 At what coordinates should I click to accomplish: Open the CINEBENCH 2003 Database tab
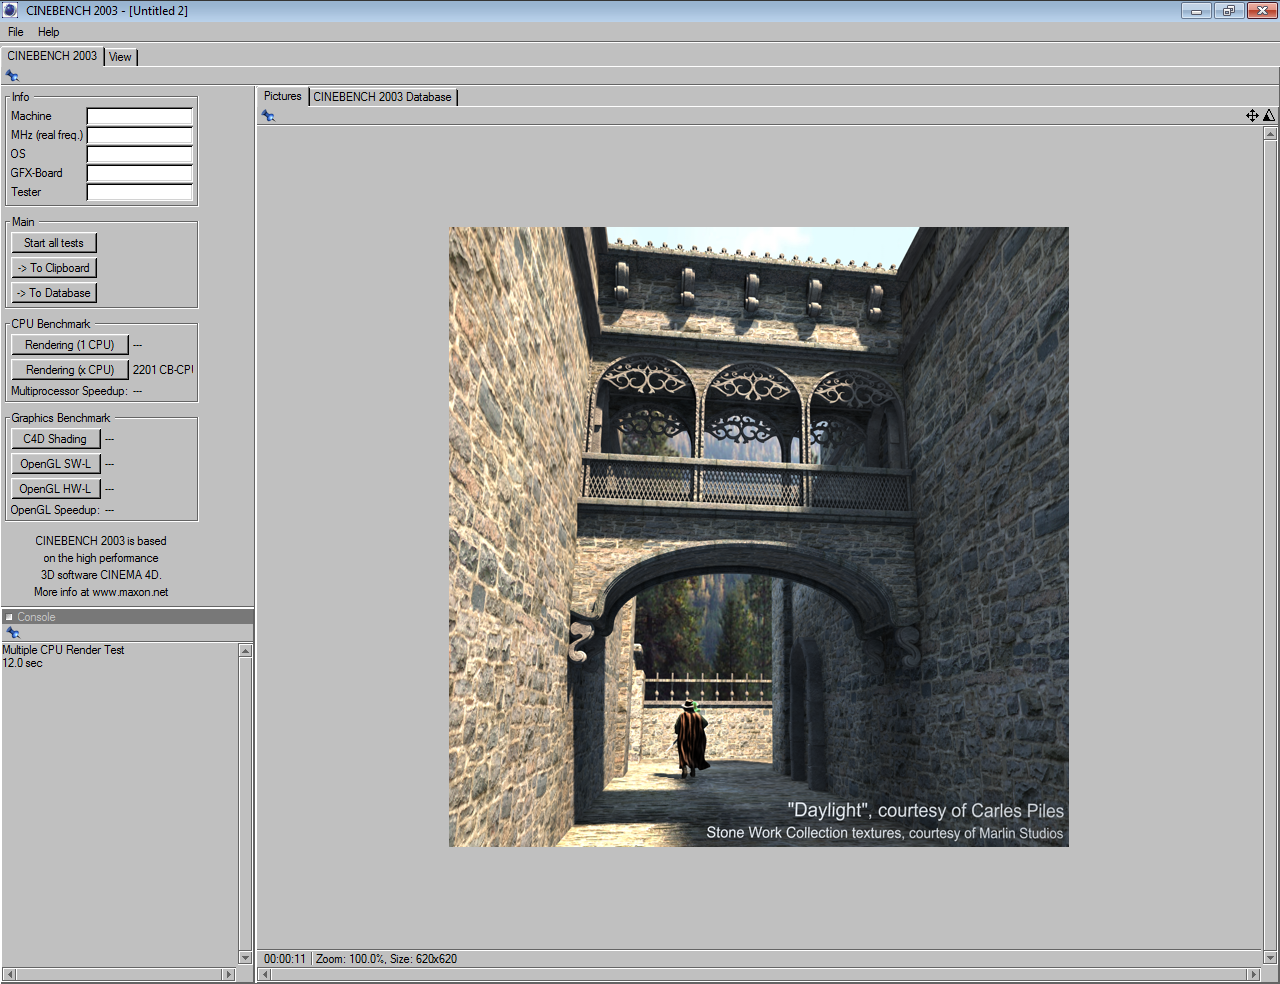(383, 97)
